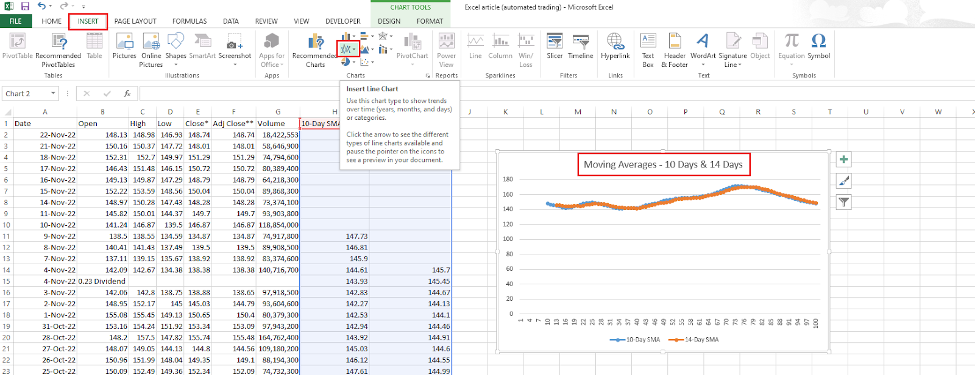Insert a Text Box
Image resolution: width=977 pixels, height=375 pixels.
pos(648,50)
